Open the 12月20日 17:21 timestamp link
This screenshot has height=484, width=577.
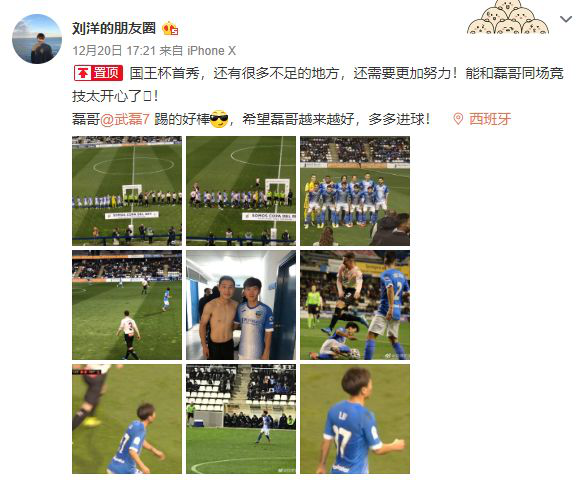tap(114, 50)
